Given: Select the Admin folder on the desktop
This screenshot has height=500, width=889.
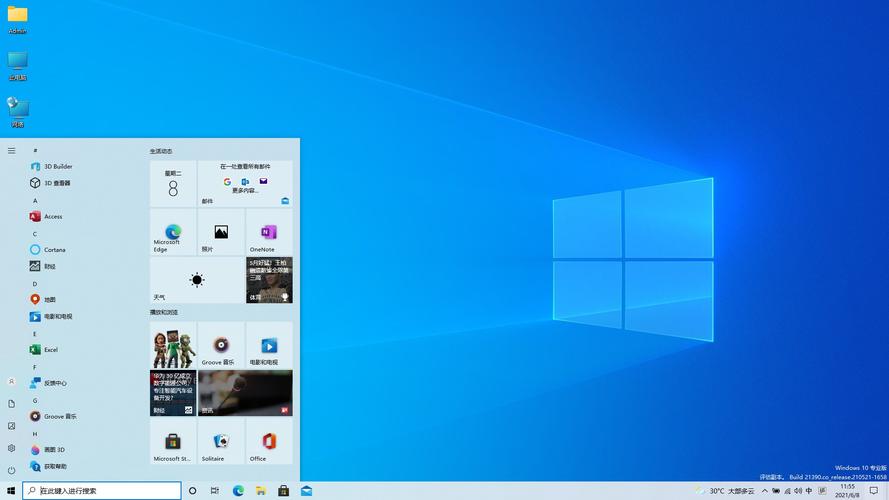Looking at the screenshot, I should coord(17,20).
